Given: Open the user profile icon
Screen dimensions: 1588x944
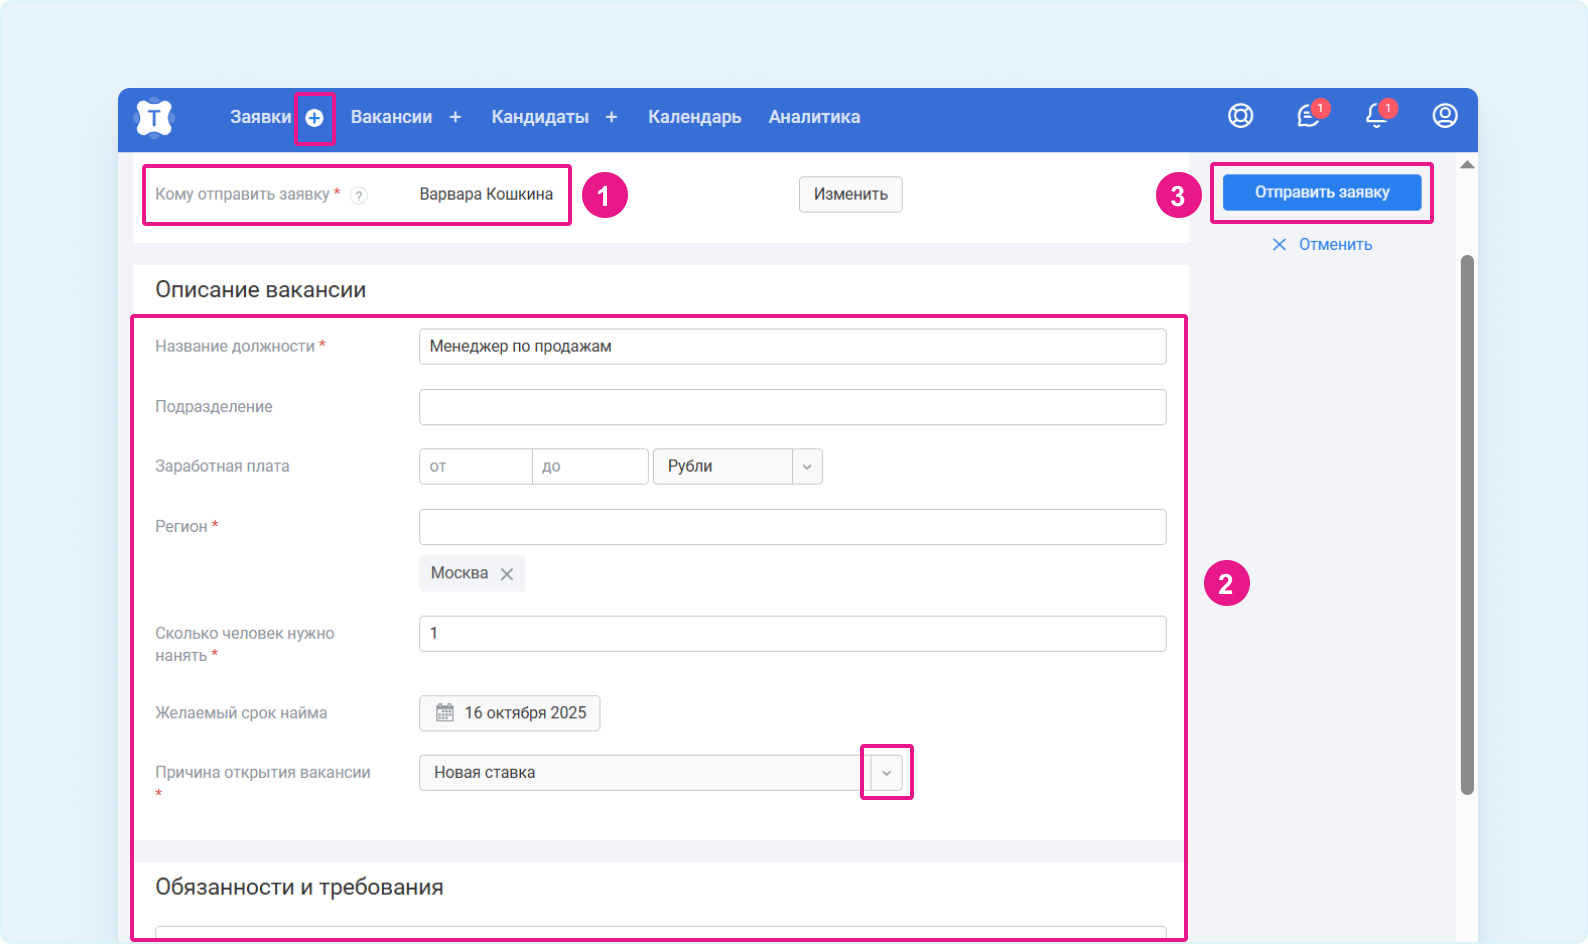Looking at the screenshot, I should click(x=1444, y=116).
